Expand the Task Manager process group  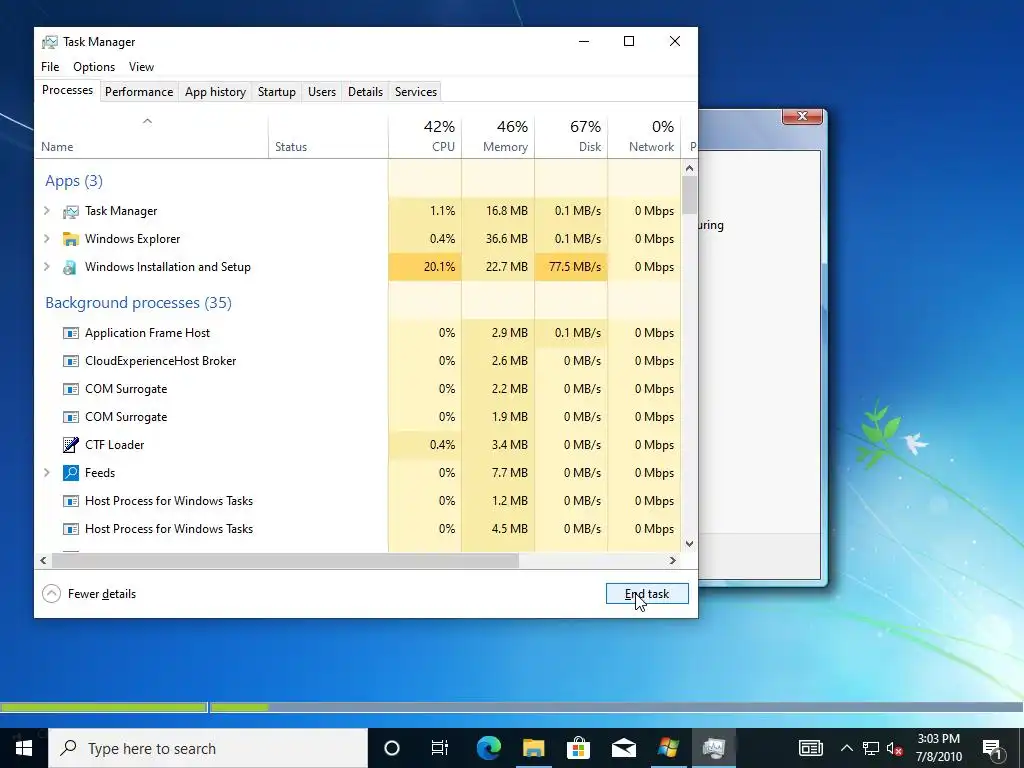(46, 211)
